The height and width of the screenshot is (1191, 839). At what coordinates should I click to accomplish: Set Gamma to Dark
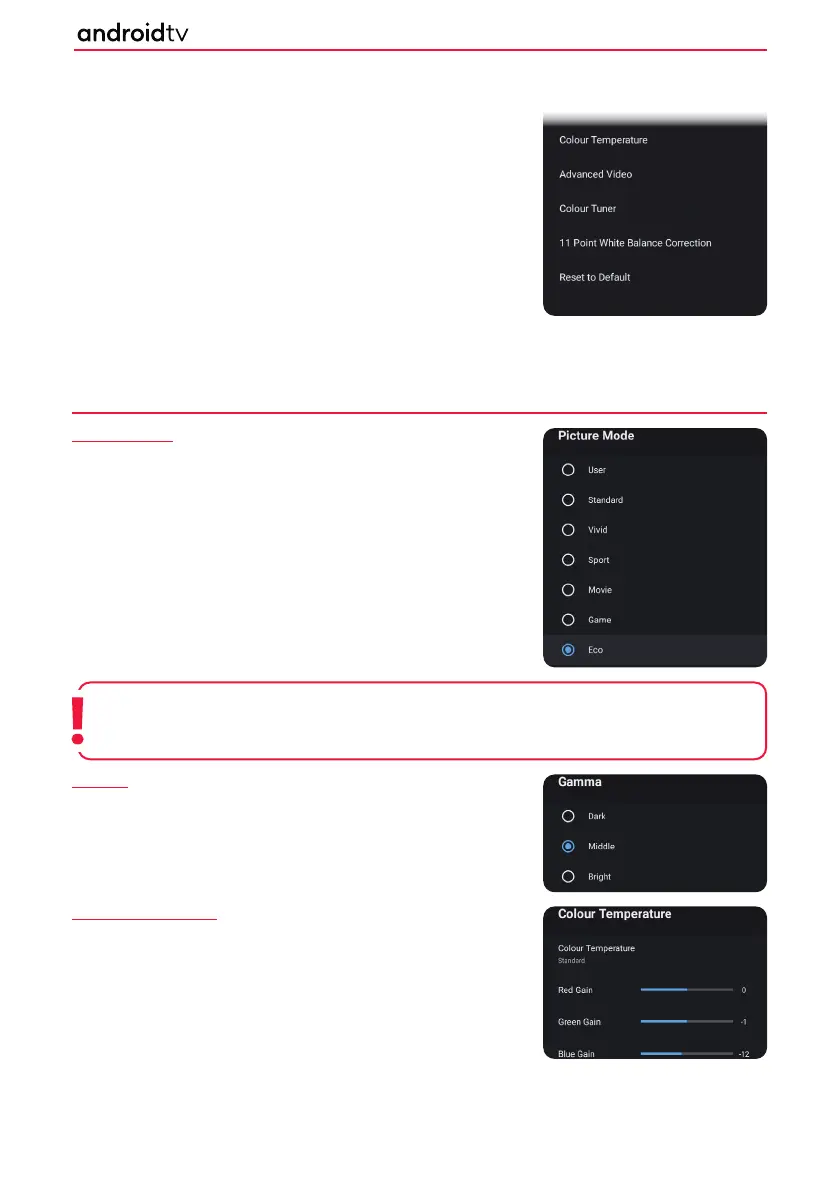pyautogui.click(x=568, y=817)
